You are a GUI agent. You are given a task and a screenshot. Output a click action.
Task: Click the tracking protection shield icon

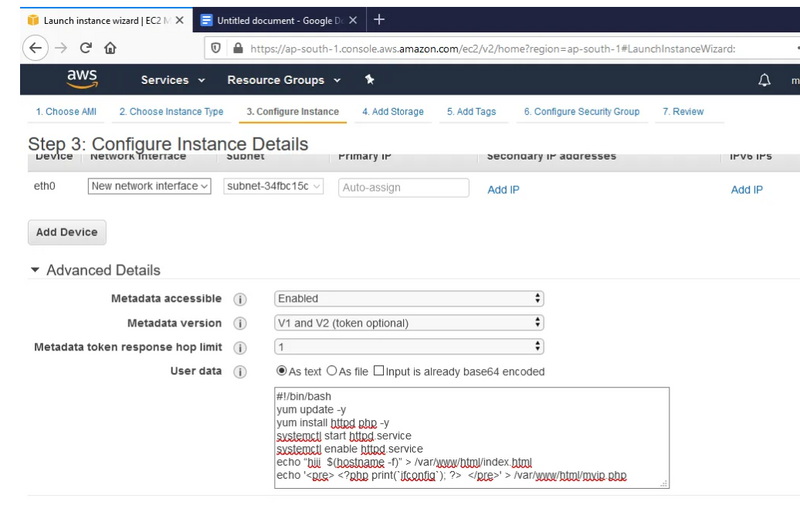[216, 48]
